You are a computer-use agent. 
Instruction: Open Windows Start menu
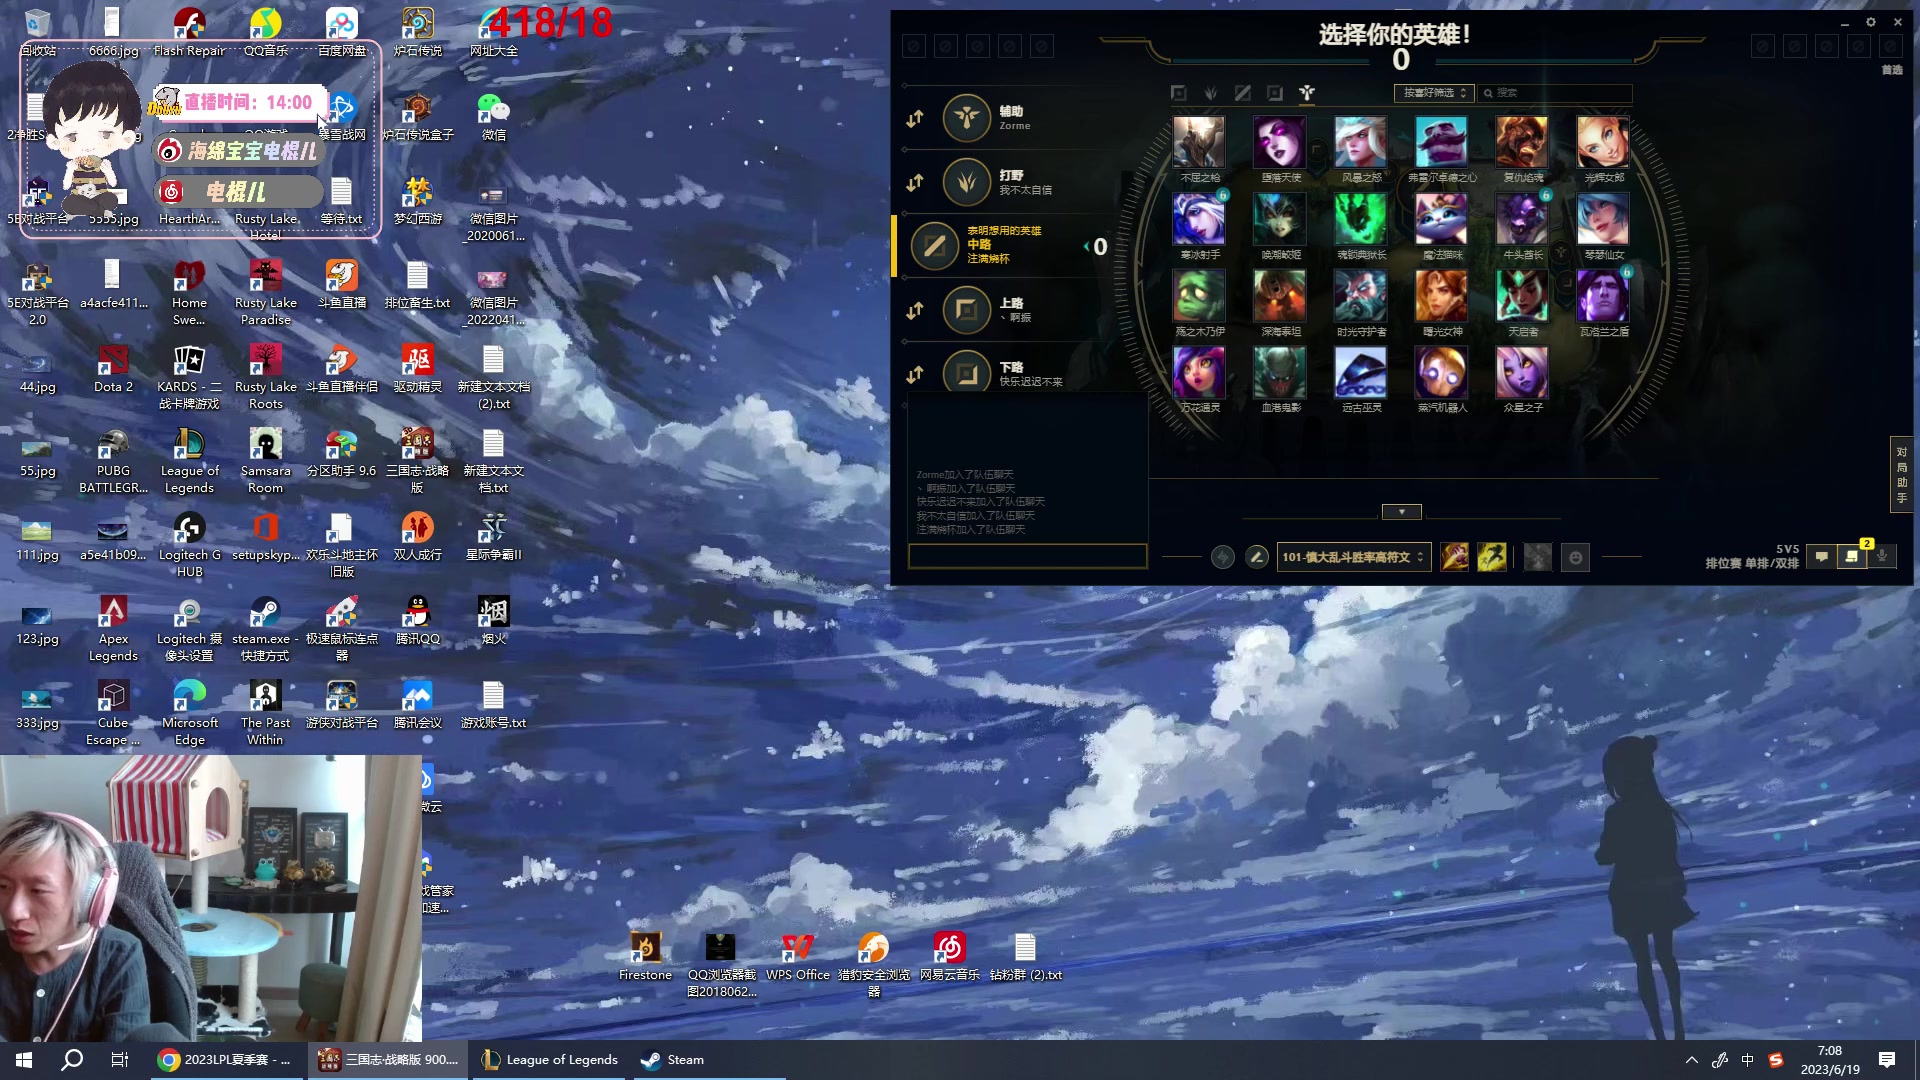click(24, 1060)
